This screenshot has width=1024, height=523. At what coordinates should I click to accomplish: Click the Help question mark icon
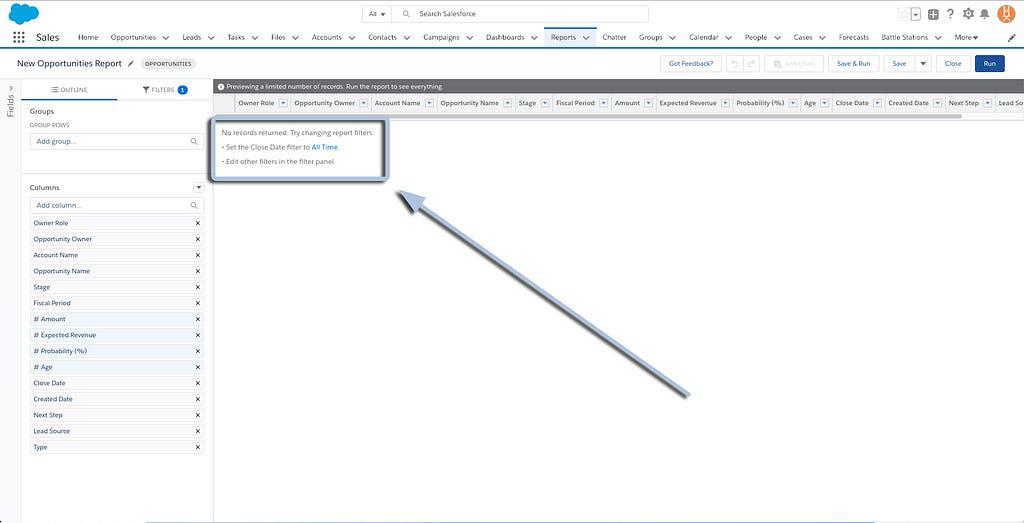pyautogui.click(x=950, y=14)
